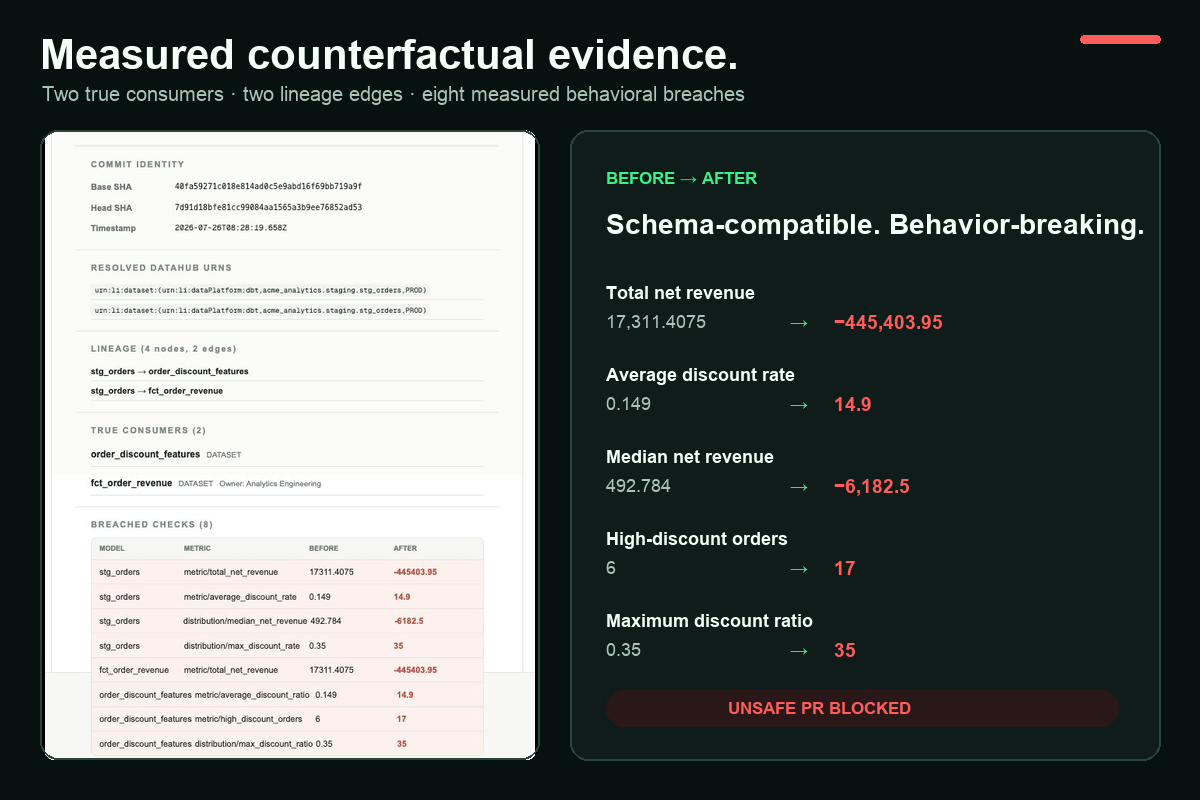Image resolution: width=1200 pixels, height=800 pixels.
Task: Click the arrow in Average discount rate row
Action: coord(799,405)
